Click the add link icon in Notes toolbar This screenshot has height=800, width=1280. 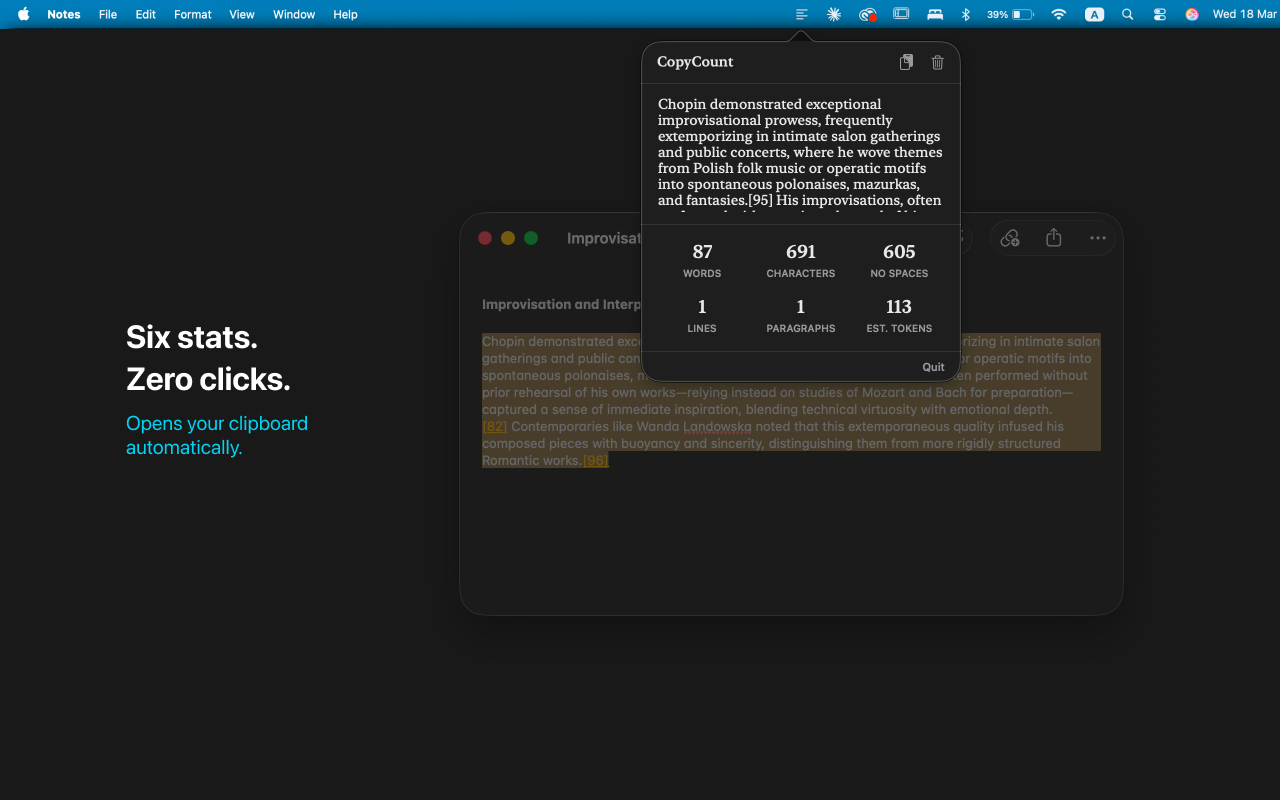[1010, 238]
